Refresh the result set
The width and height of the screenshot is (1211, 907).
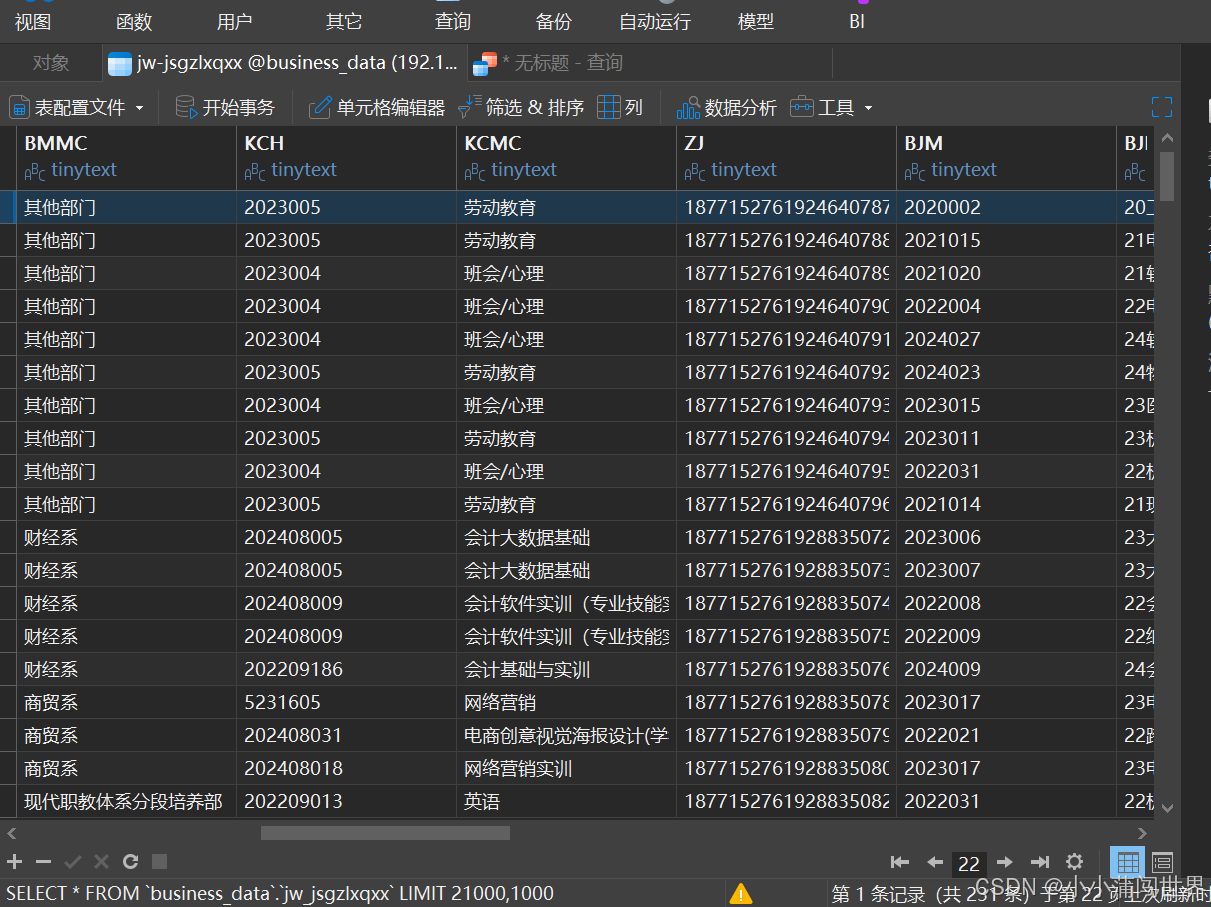pos(129,862)
